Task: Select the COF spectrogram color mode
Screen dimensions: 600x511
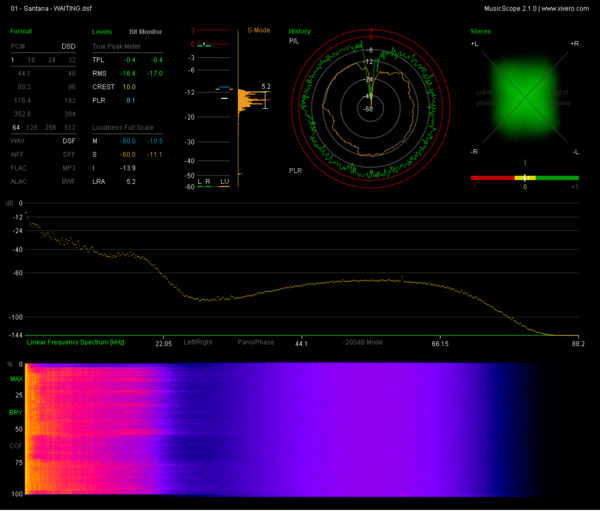Action: click(x=16, y=446)
